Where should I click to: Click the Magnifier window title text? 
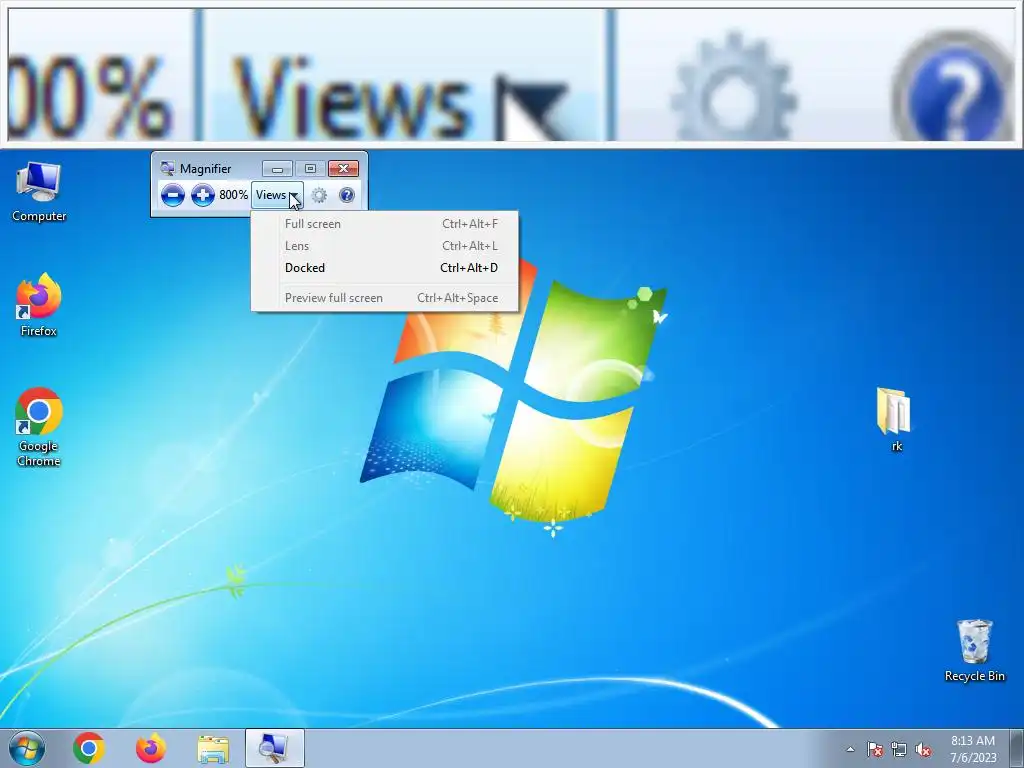205,168
